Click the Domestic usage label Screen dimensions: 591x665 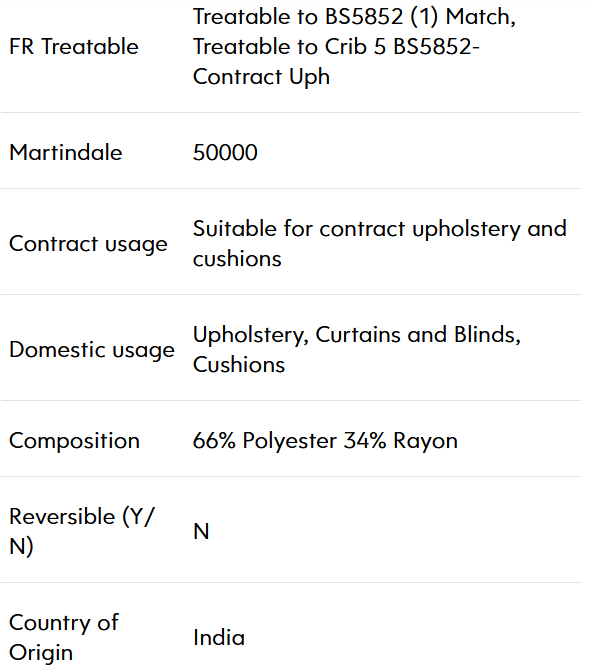[x=92, y=350]
